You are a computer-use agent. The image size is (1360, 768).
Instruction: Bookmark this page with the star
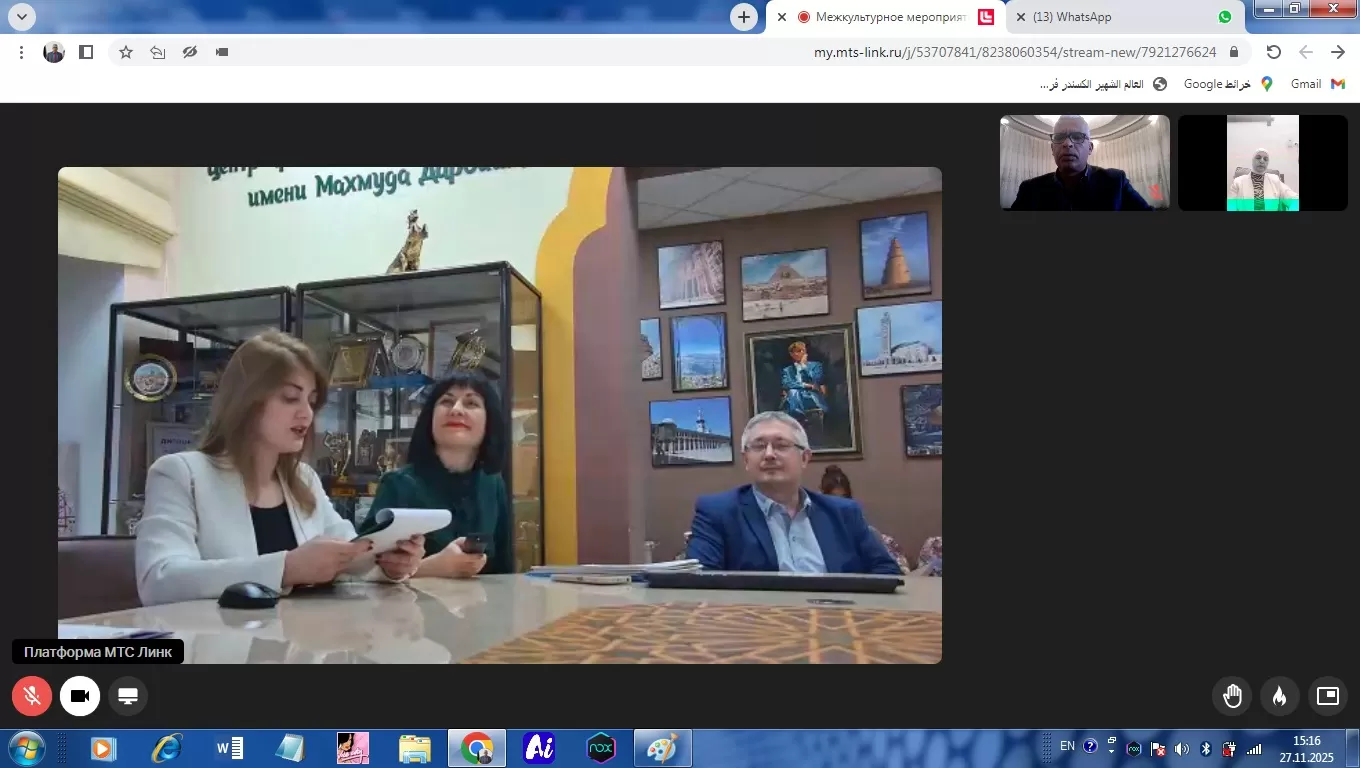point(126,52)
